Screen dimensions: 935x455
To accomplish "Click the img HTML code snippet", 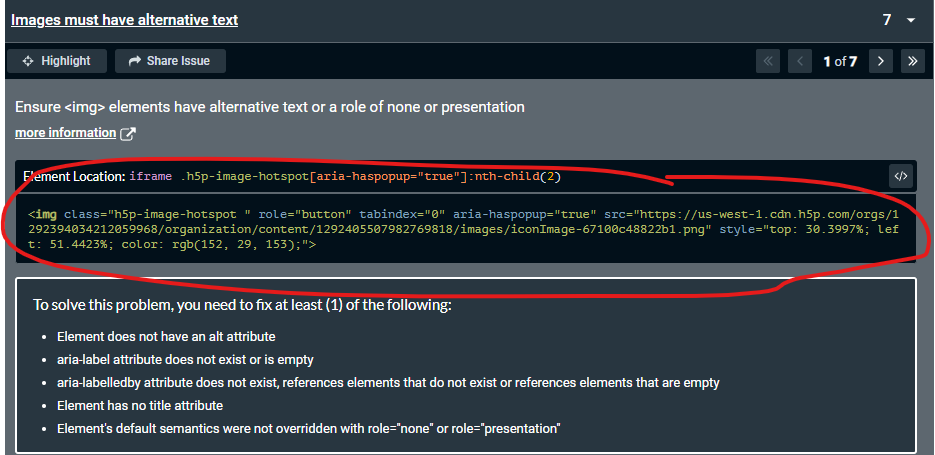I will tap(465, 228).
